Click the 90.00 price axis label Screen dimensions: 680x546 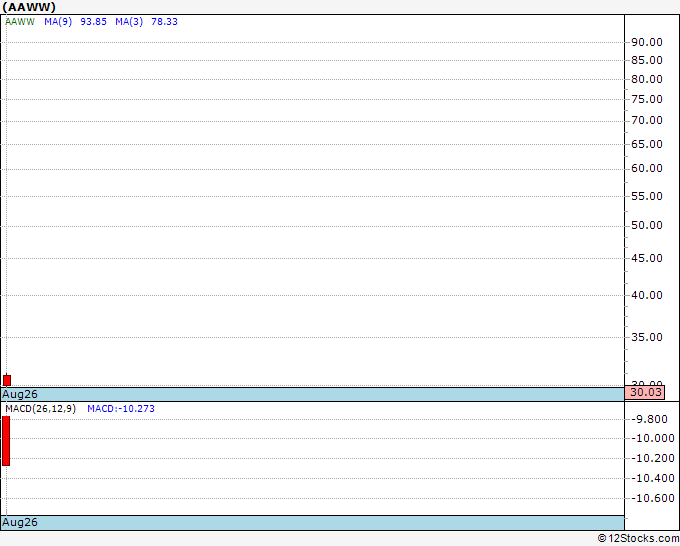point(647,42)
